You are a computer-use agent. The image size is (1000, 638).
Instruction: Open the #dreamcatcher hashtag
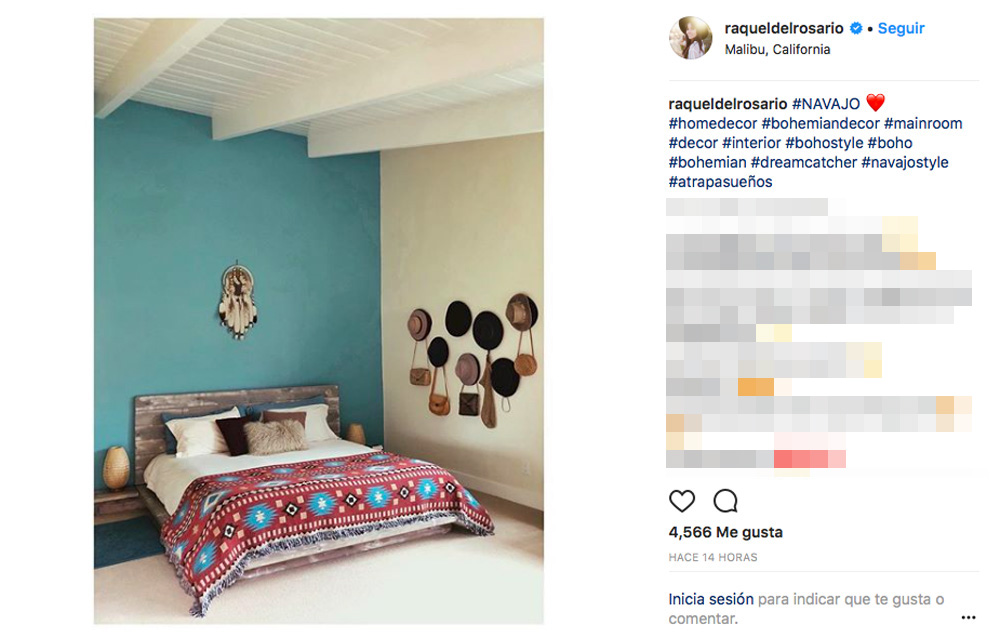804,162
